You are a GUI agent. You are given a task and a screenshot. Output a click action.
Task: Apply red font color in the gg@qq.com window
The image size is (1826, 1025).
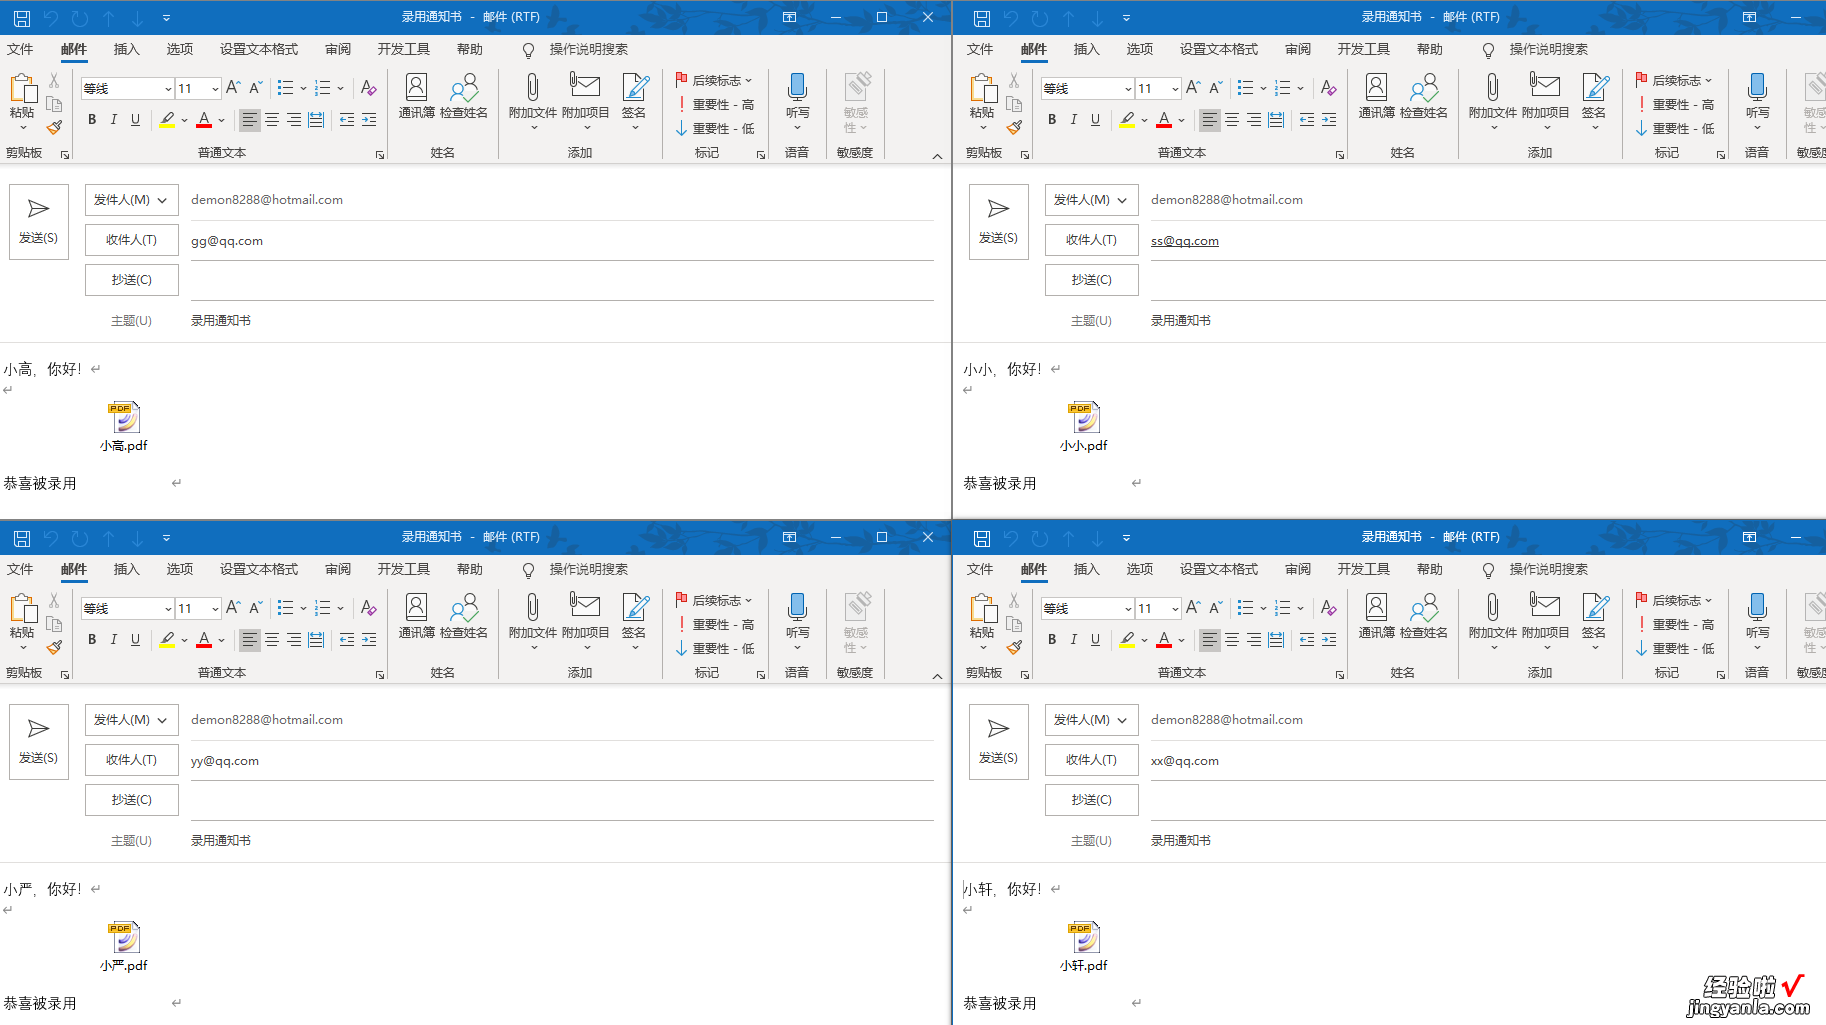204,120
